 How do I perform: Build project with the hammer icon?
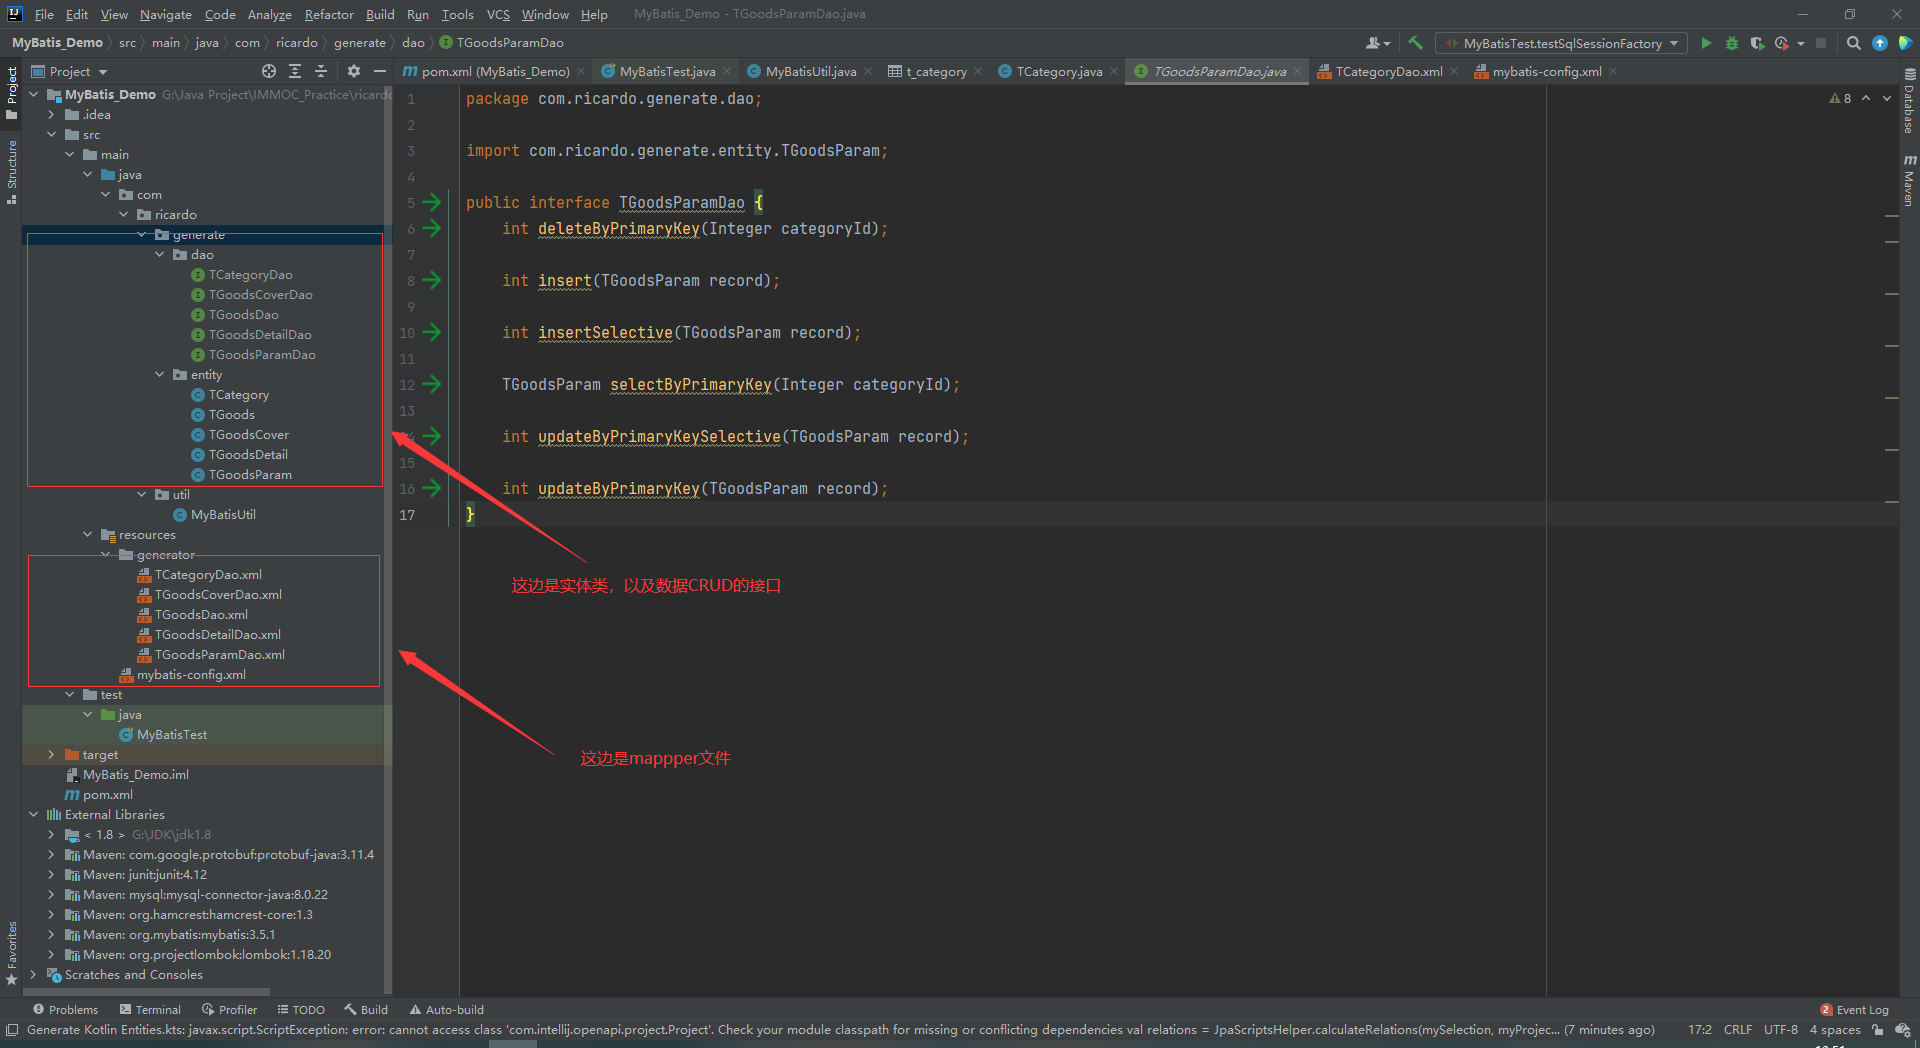click(1415, 43)
